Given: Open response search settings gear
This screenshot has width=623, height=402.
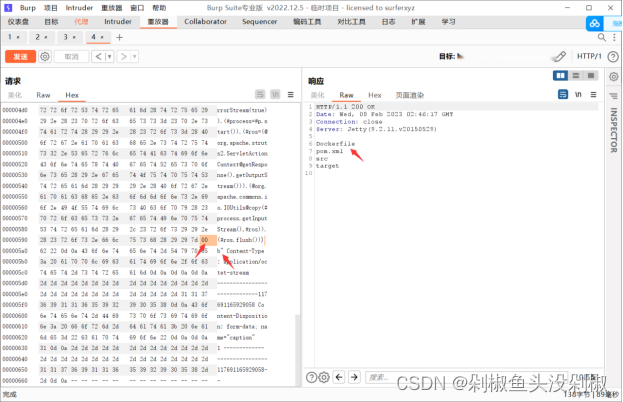Looking at the screenshot, I should pyautogui.click(x=324, y=377).
